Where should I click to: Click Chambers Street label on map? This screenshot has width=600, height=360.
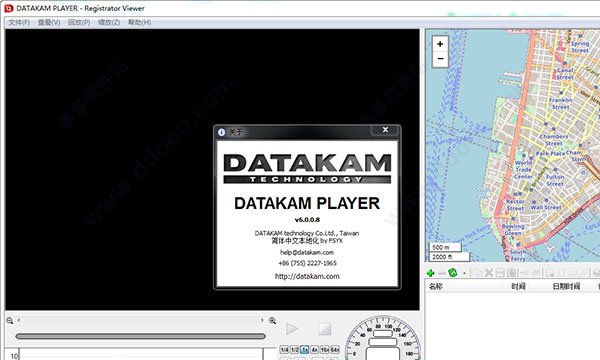tap(554, 140)
